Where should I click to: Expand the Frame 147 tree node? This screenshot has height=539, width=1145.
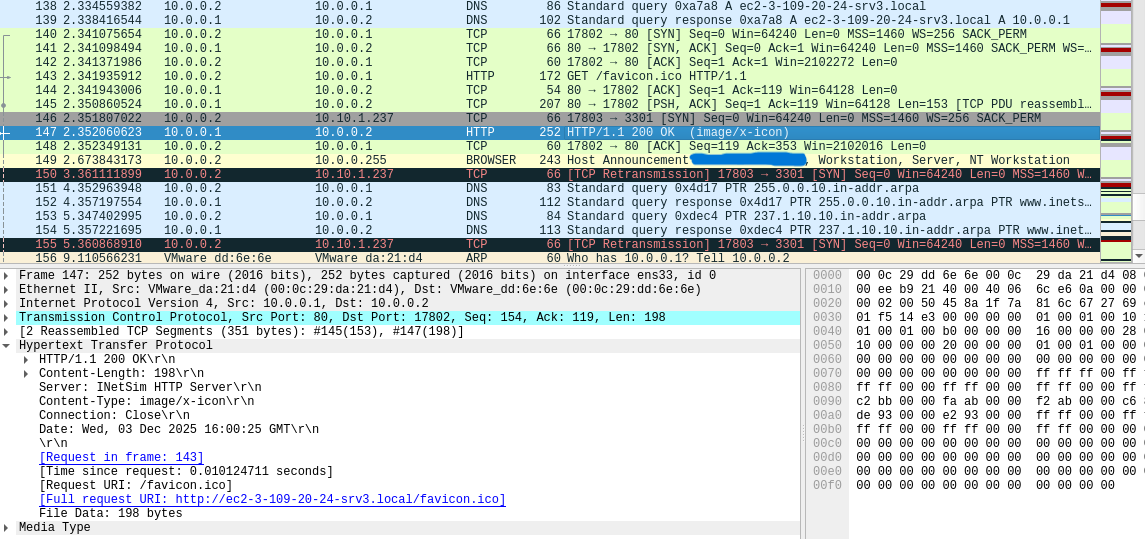pos(6,275)
